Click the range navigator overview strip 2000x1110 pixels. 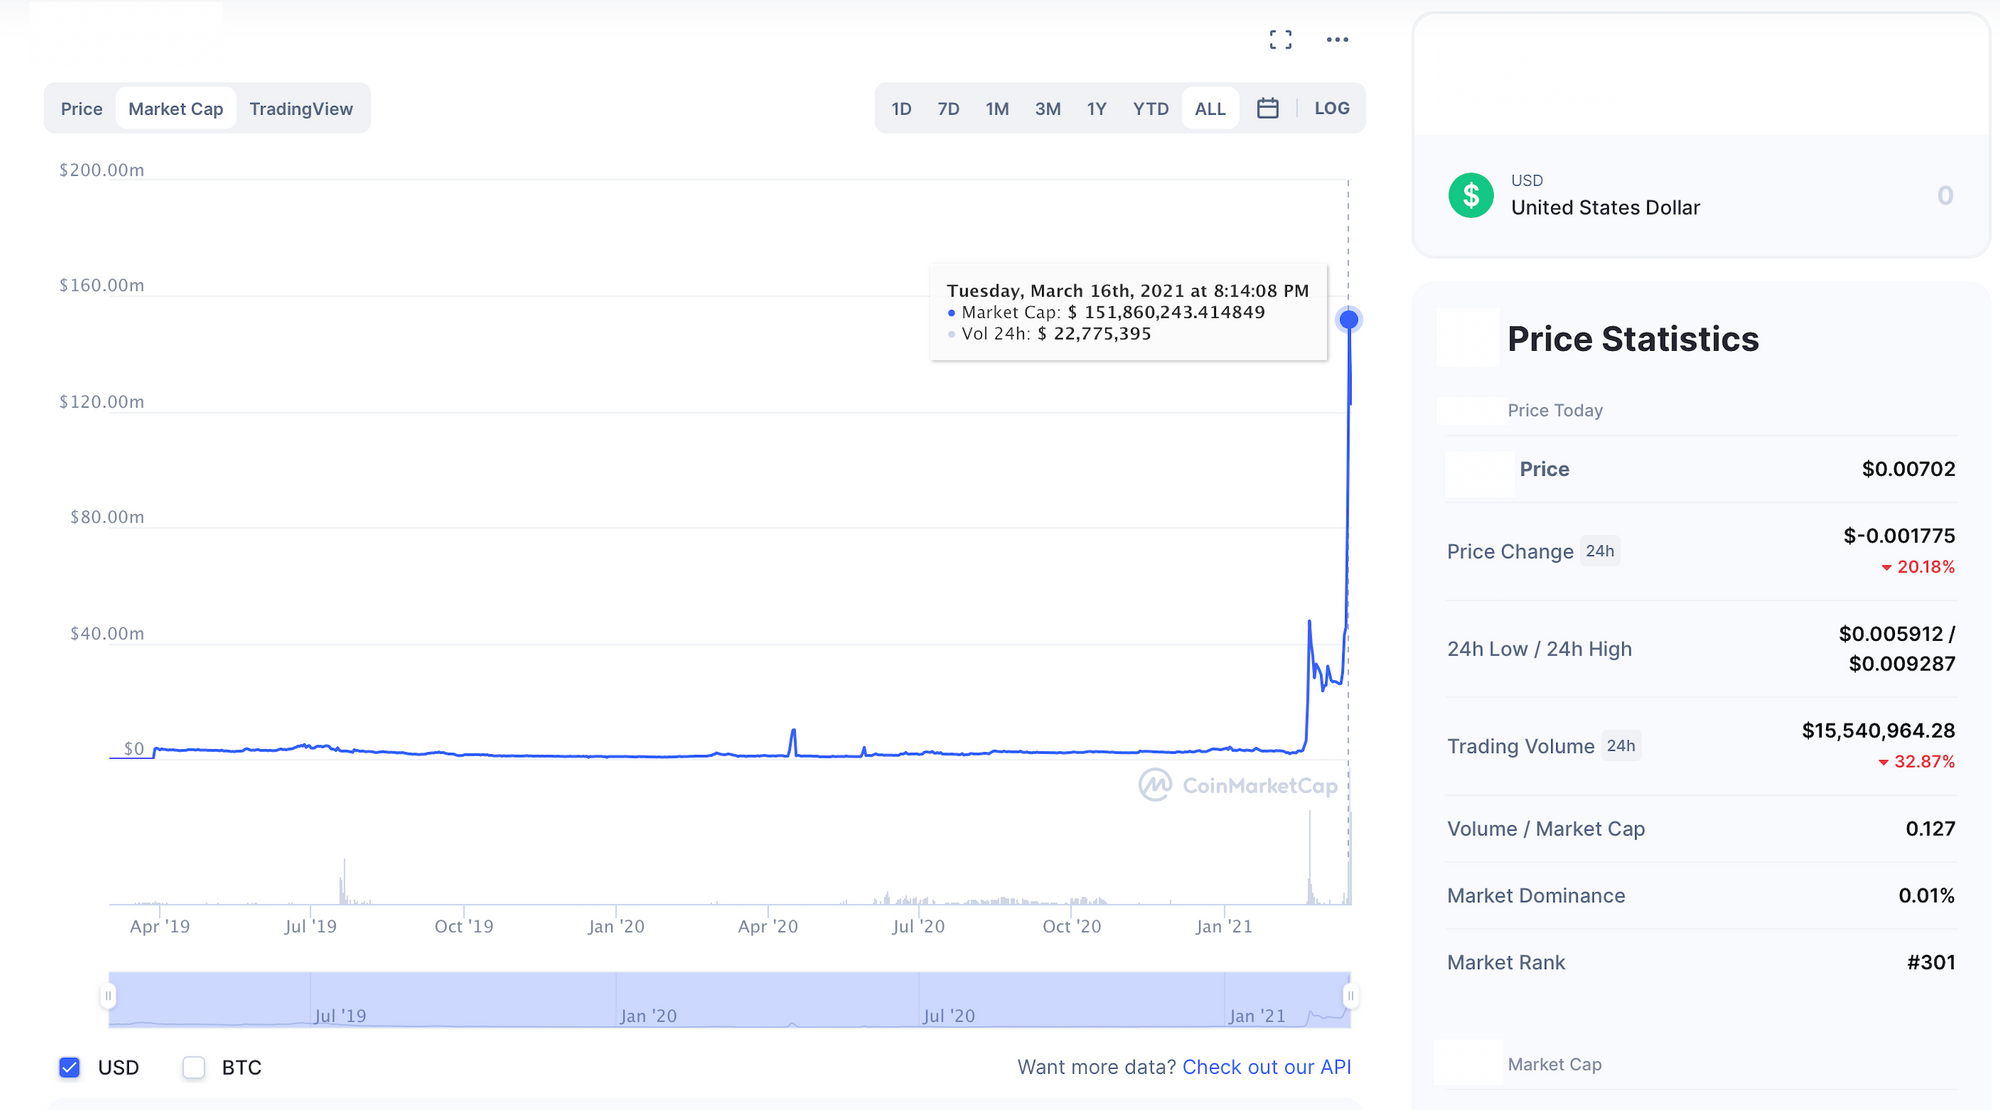[730, 999]
